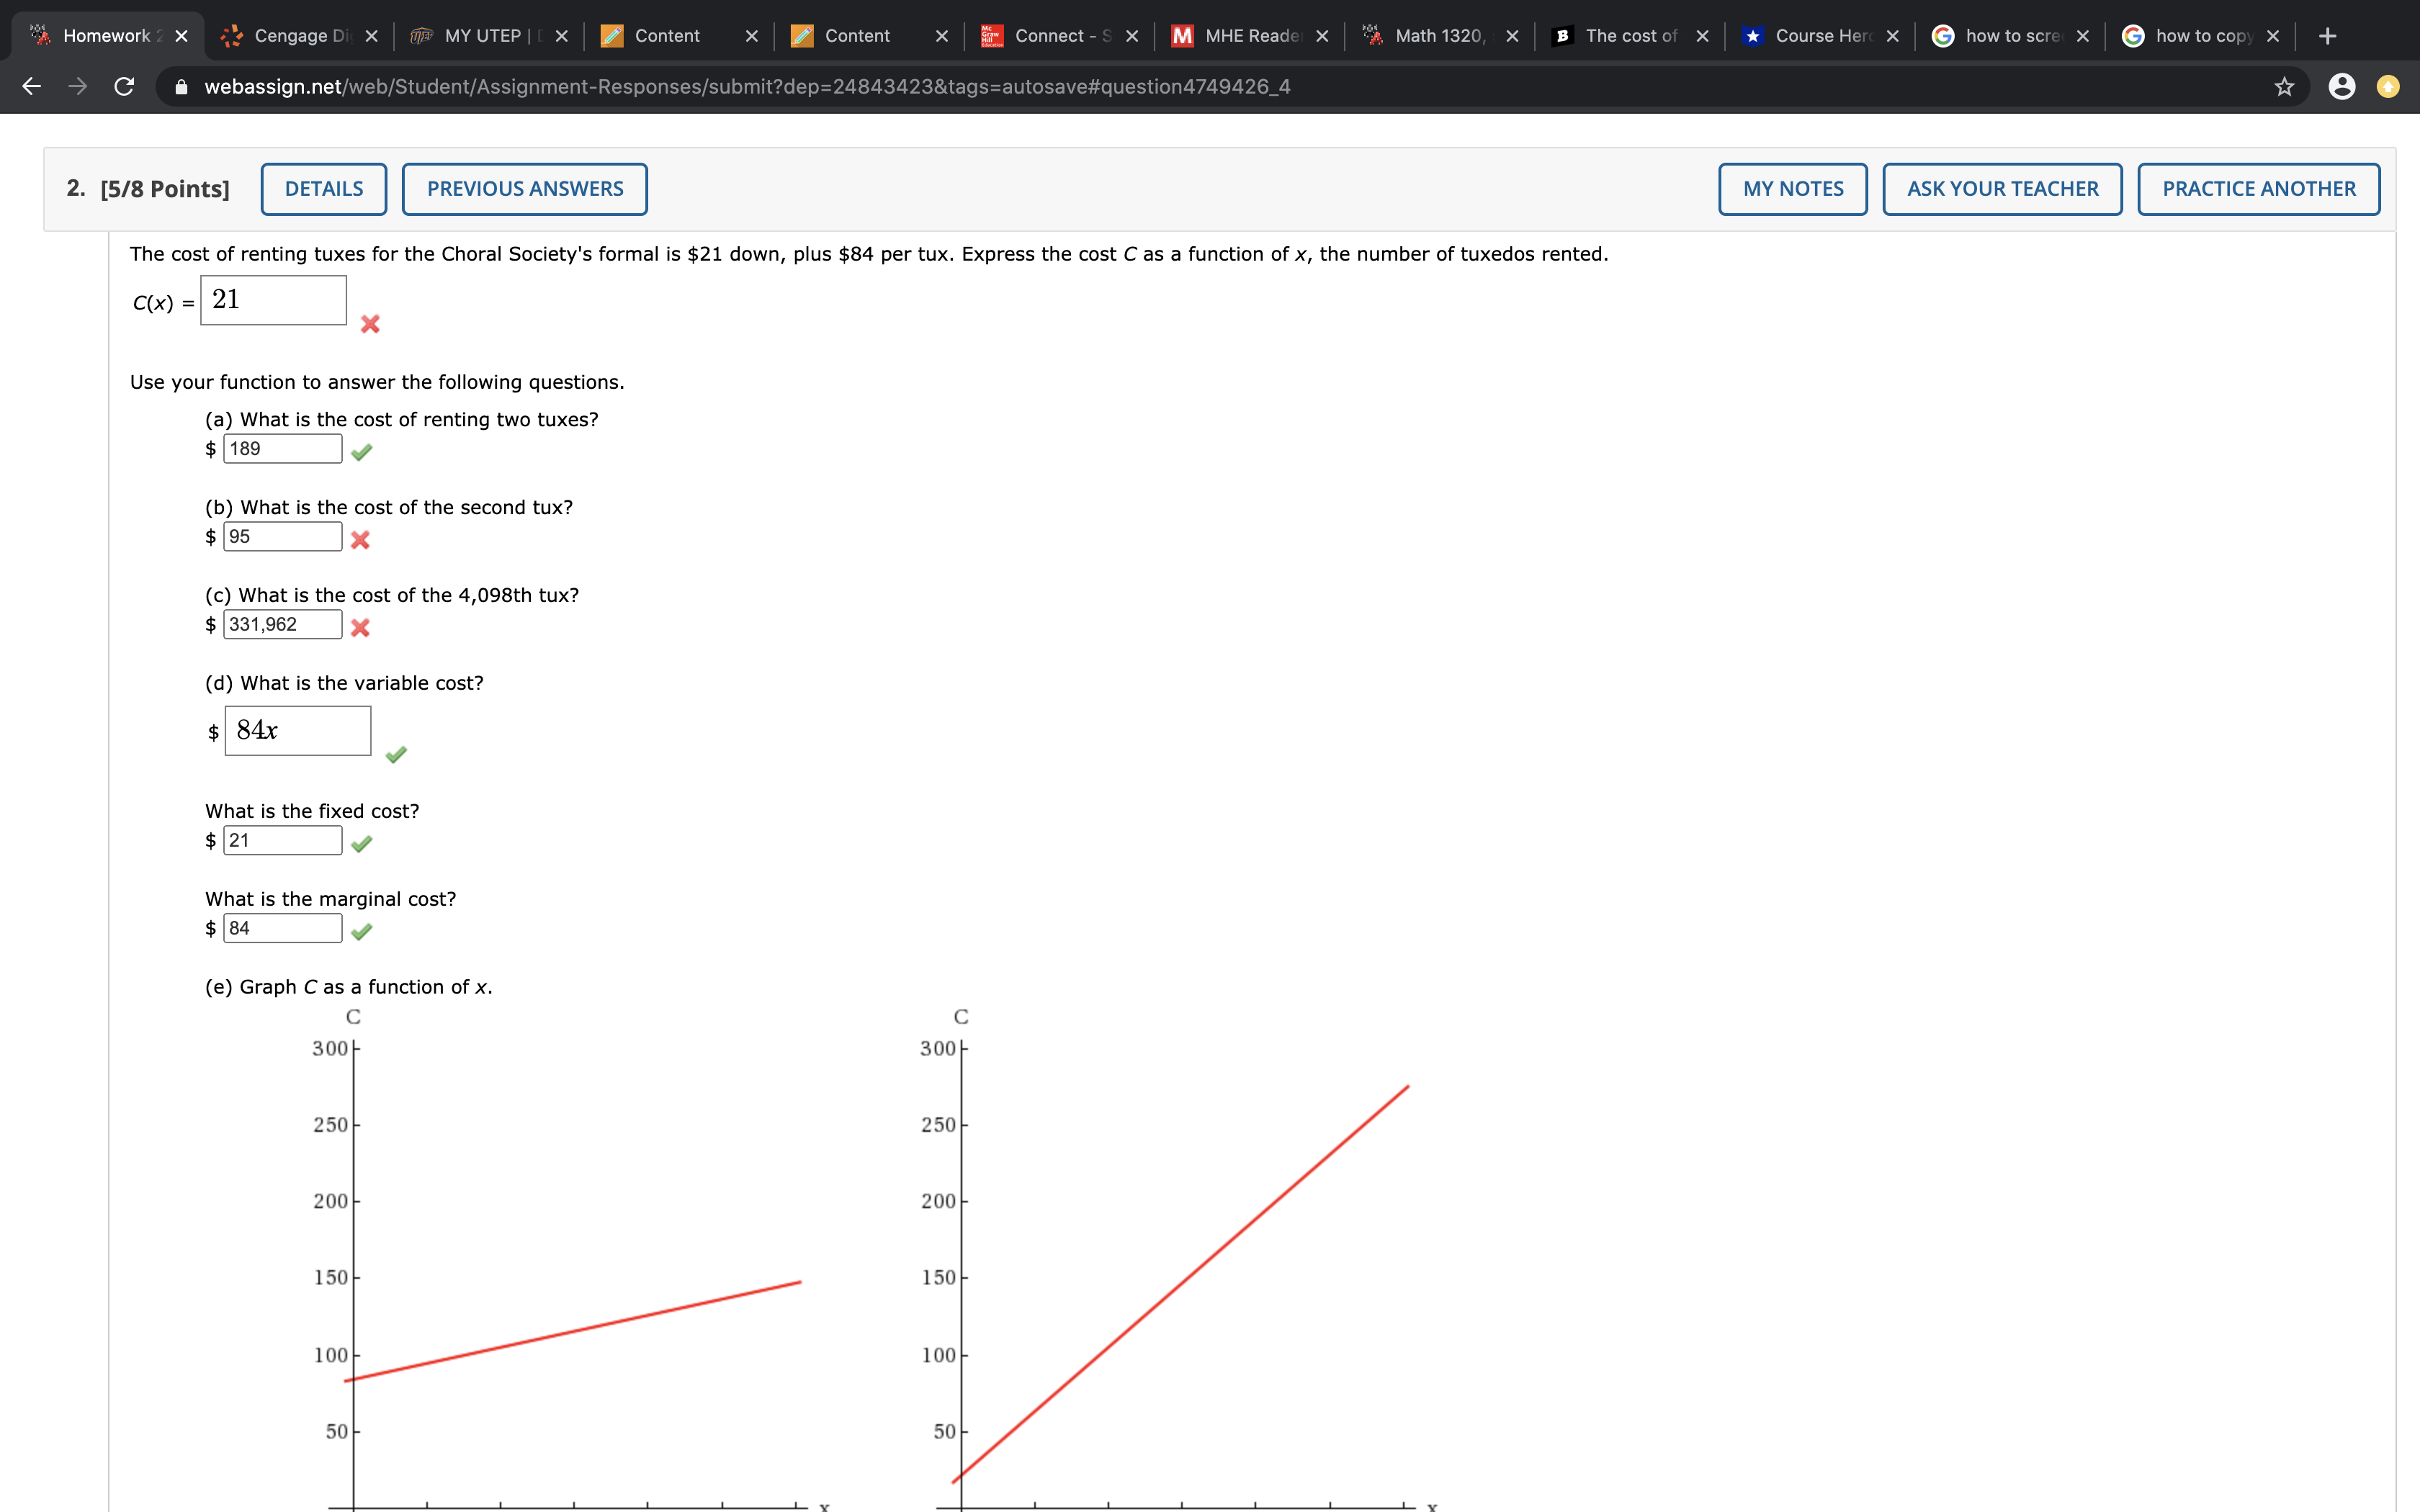Click the red X beside the C(x) answer
The height and width of the screenshot is (1512, 2420).
pyautogui.click(x=370, y=324)
